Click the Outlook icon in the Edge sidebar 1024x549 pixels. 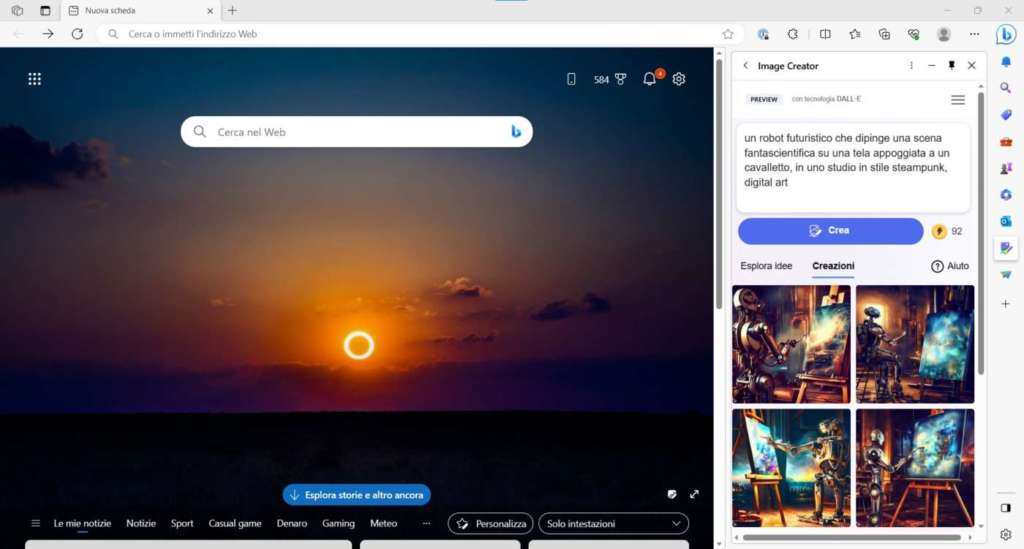[1006, 221]
